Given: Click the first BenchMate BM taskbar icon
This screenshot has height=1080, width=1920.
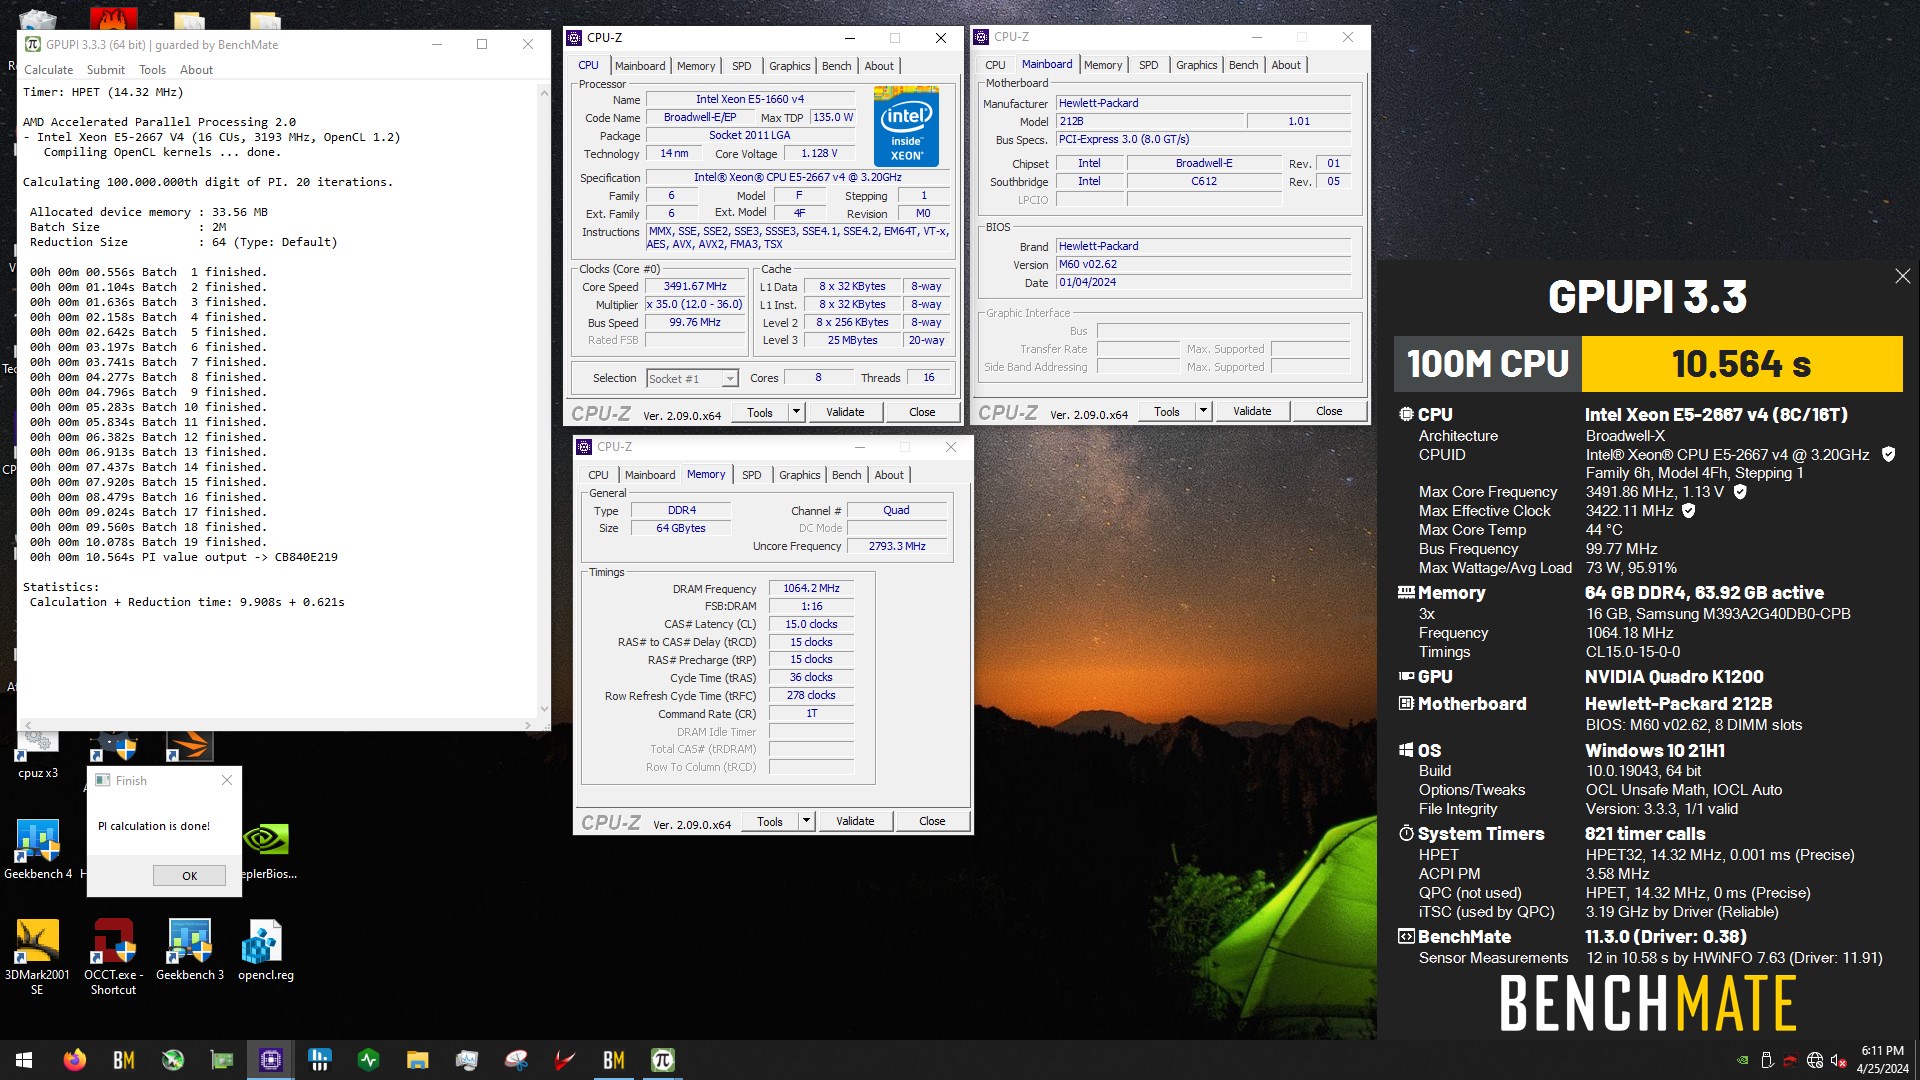Looking at the screenshot, I should tap(124, 1060).
